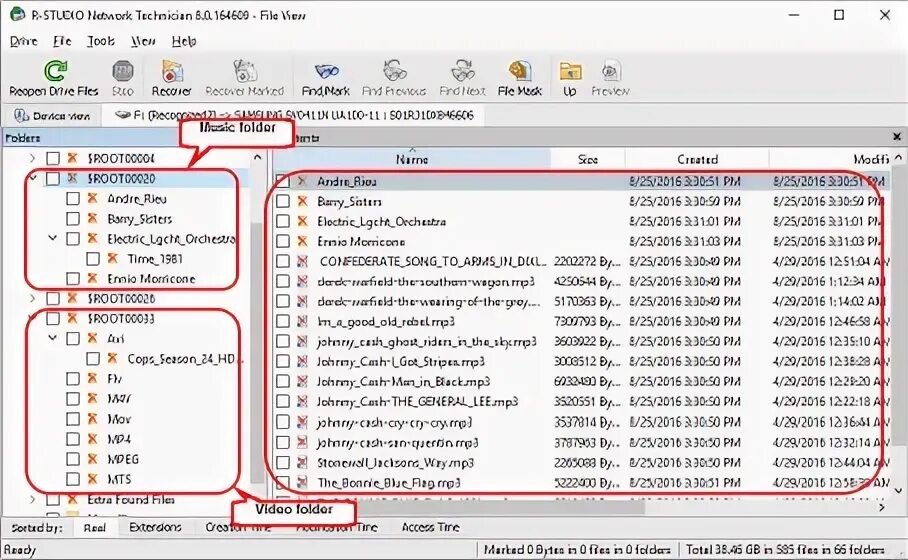Click the Find Previous icon
The image size is (908, 560).
point(394,71)
